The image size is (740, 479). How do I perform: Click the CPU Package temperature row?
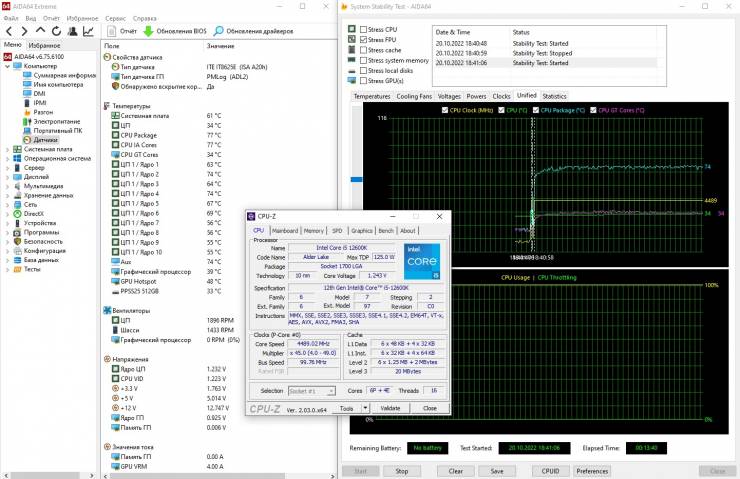[166, 135]
